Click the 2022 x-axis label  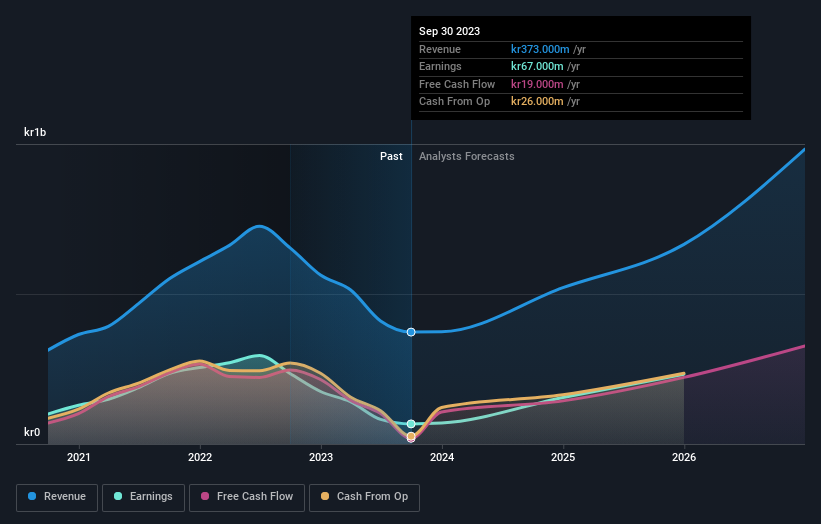point(200,458)
